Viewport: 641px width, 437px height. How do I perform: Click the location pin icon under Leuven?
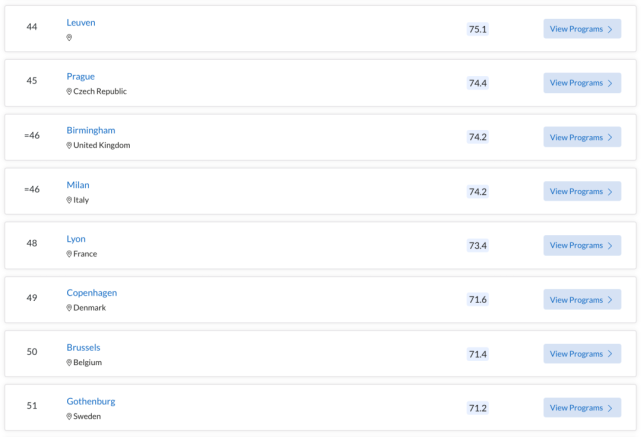[x=69, y=38]
